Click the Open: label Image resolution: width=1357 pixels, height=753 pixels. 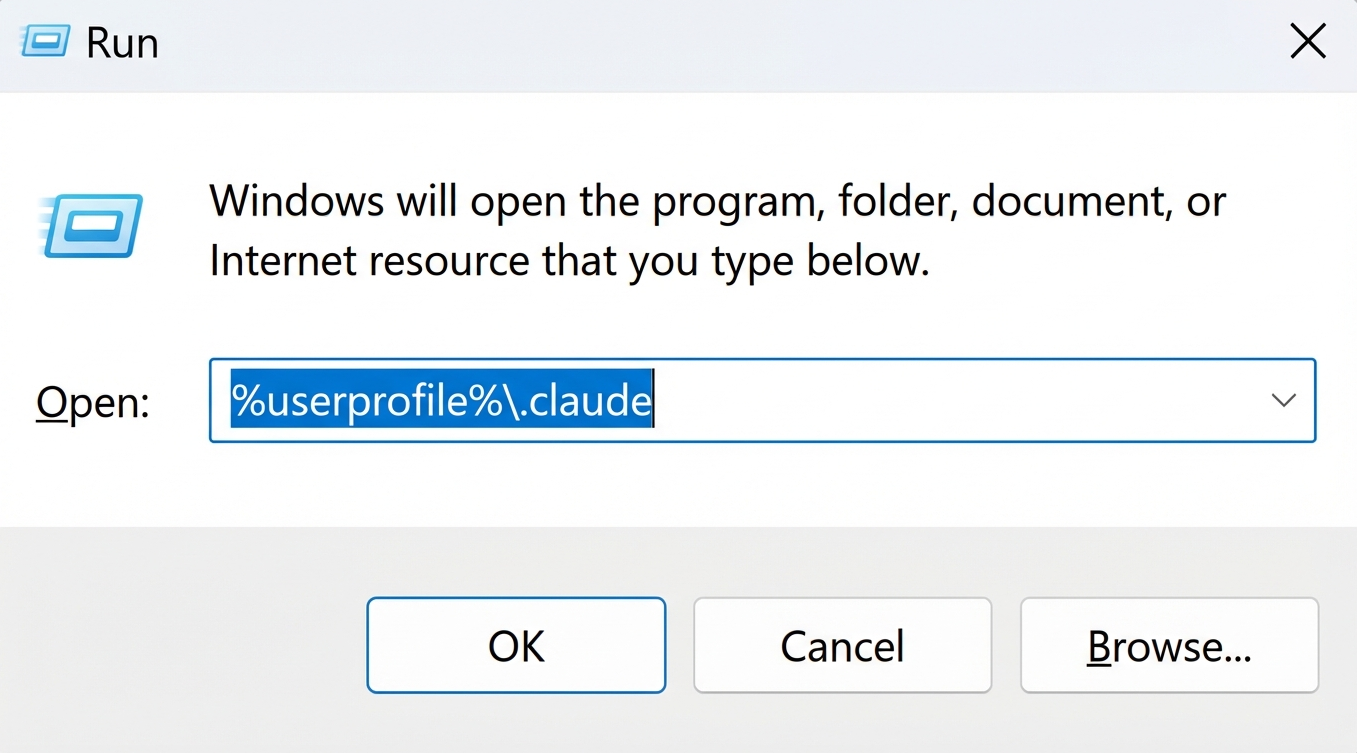92,401
